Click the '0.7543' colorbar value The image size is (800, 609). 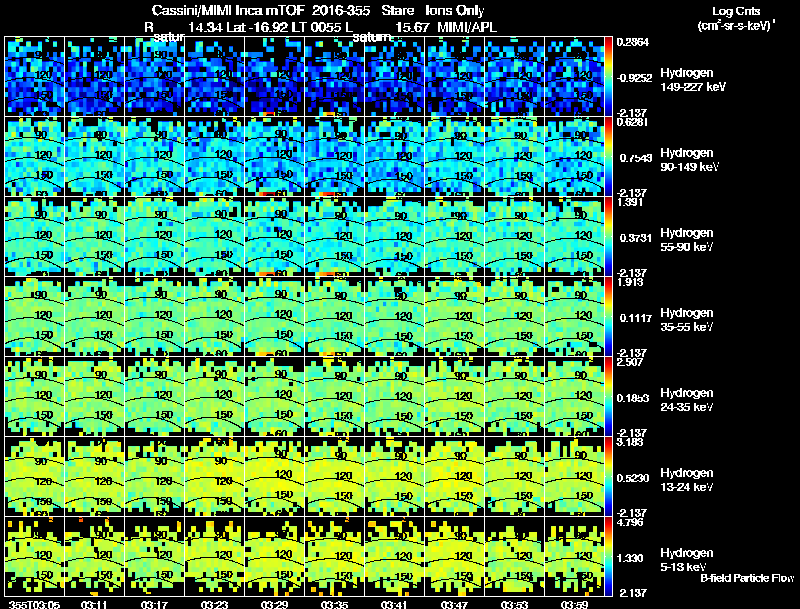click(636, 158)
